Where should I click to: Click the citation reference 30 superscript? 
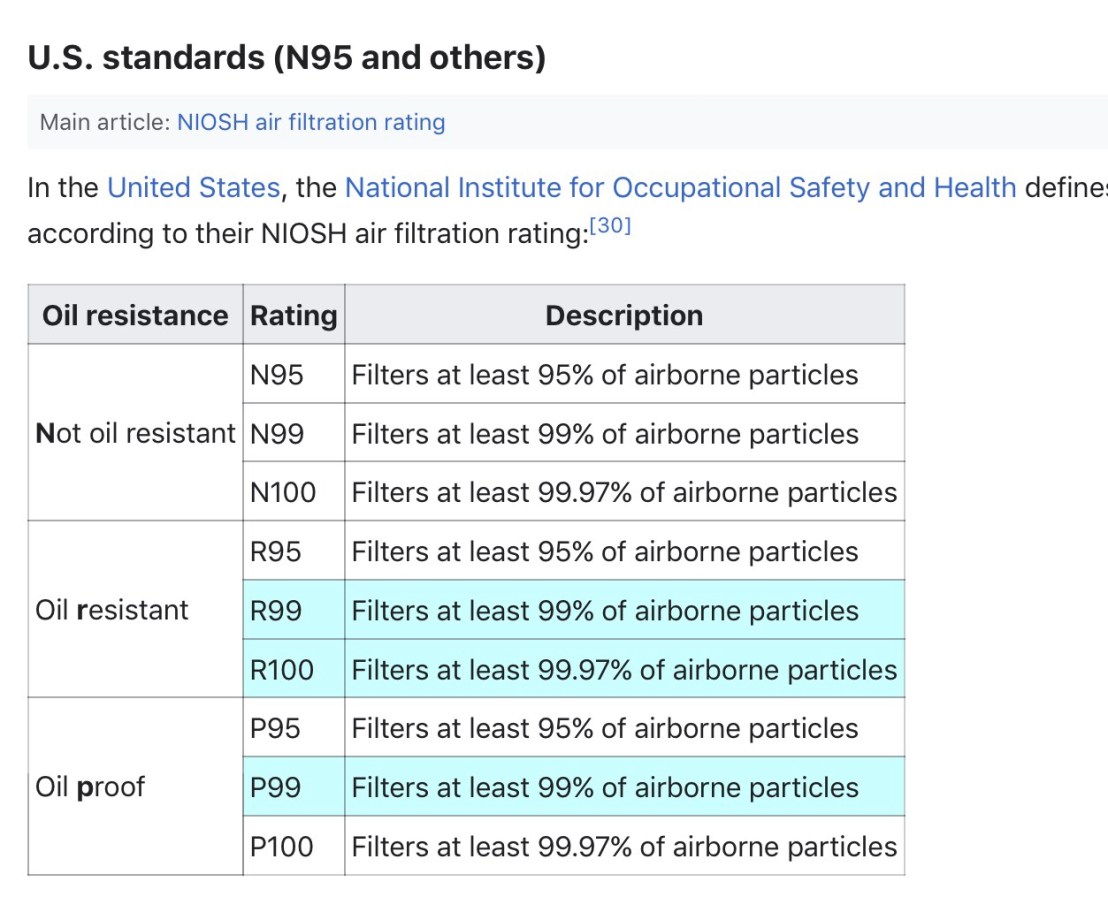coord(610,226)
